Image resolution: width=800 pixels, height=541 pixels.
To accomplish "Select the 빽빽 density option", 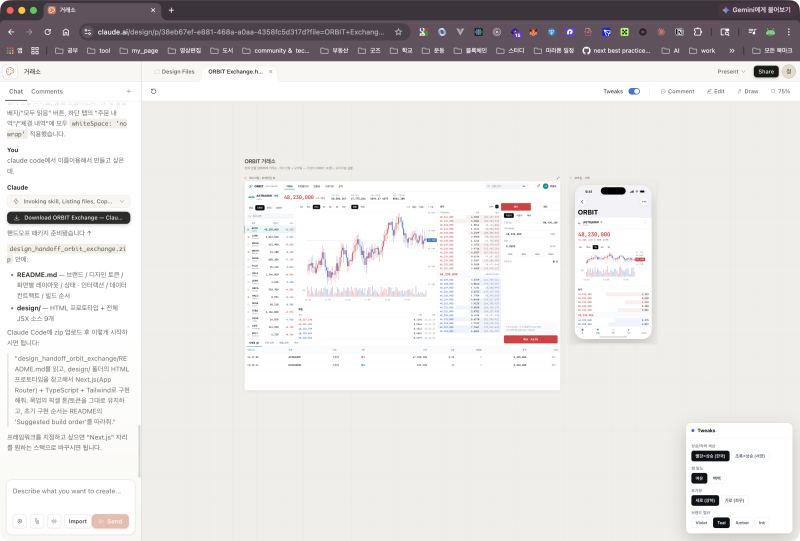I will [716, 478].
